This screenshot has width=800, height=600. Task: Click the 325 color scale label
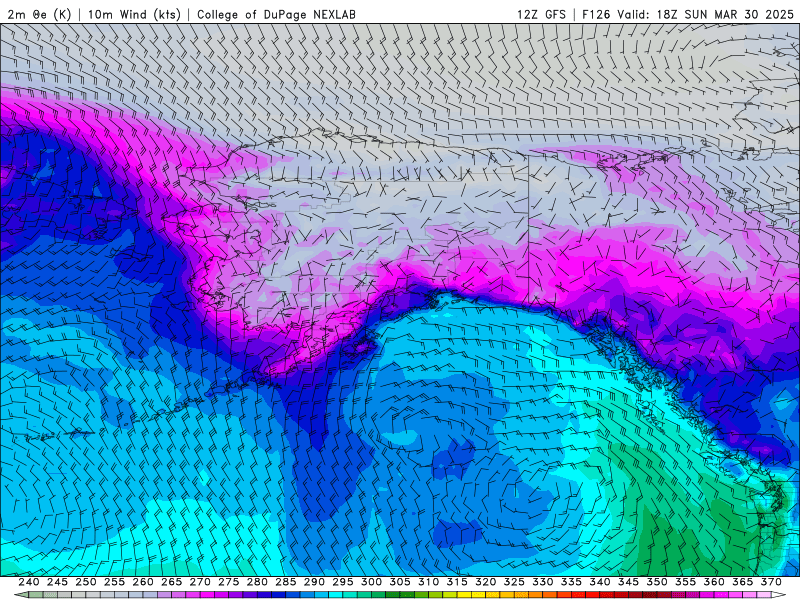514,582
